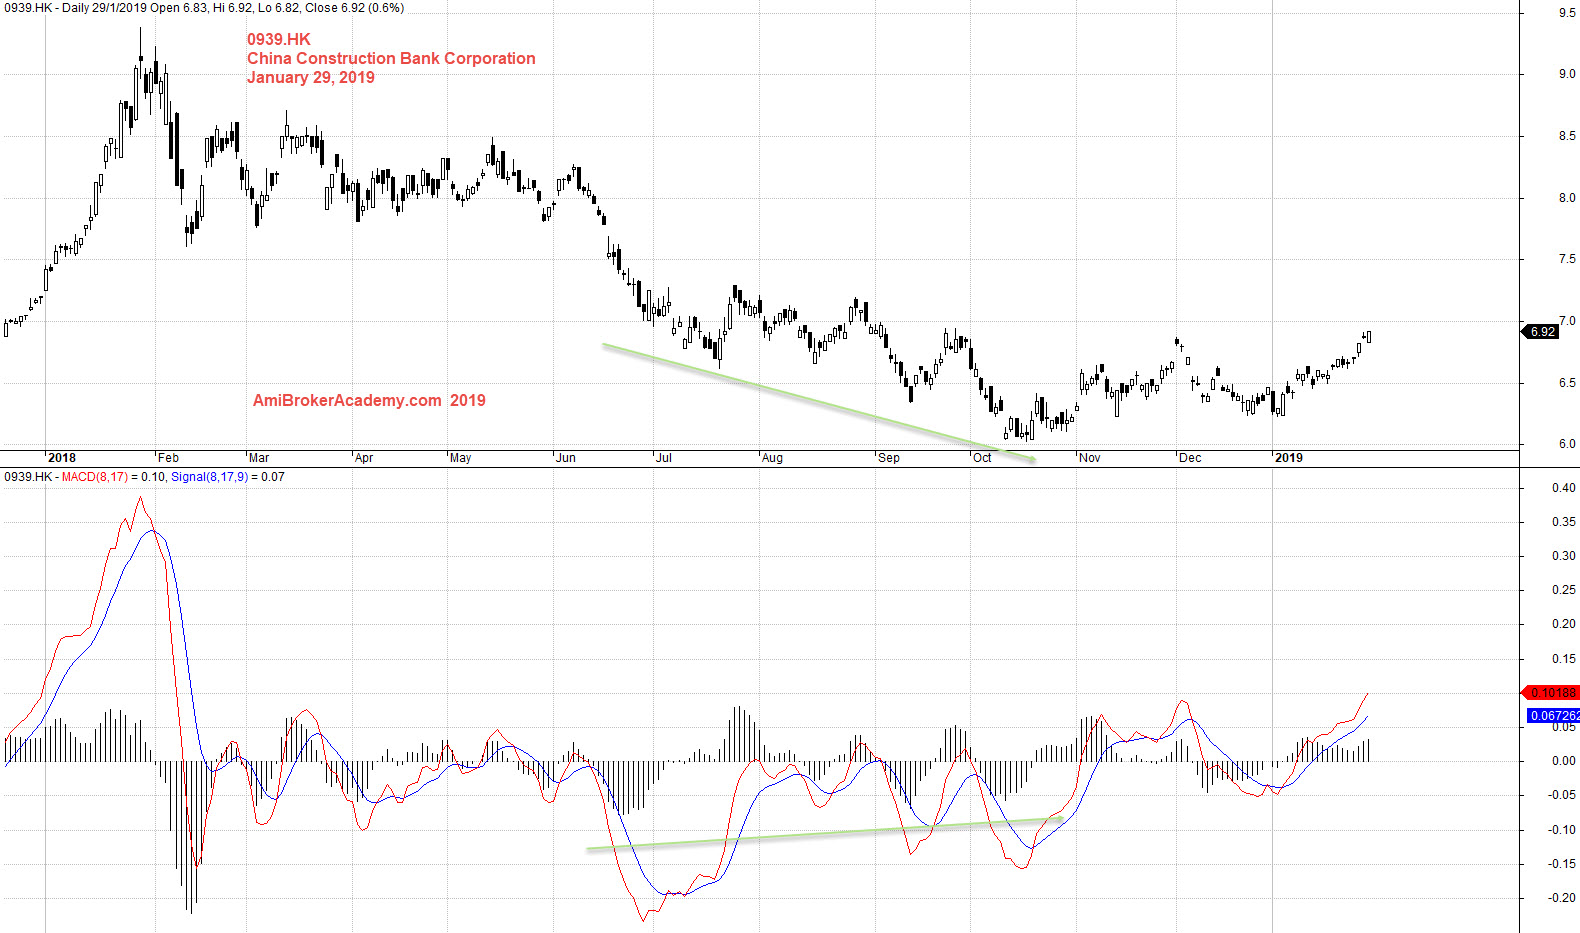Click the red 0.10188 MACD value tag
This screenshot has width=1580, height=933.
click(1552, 693)
